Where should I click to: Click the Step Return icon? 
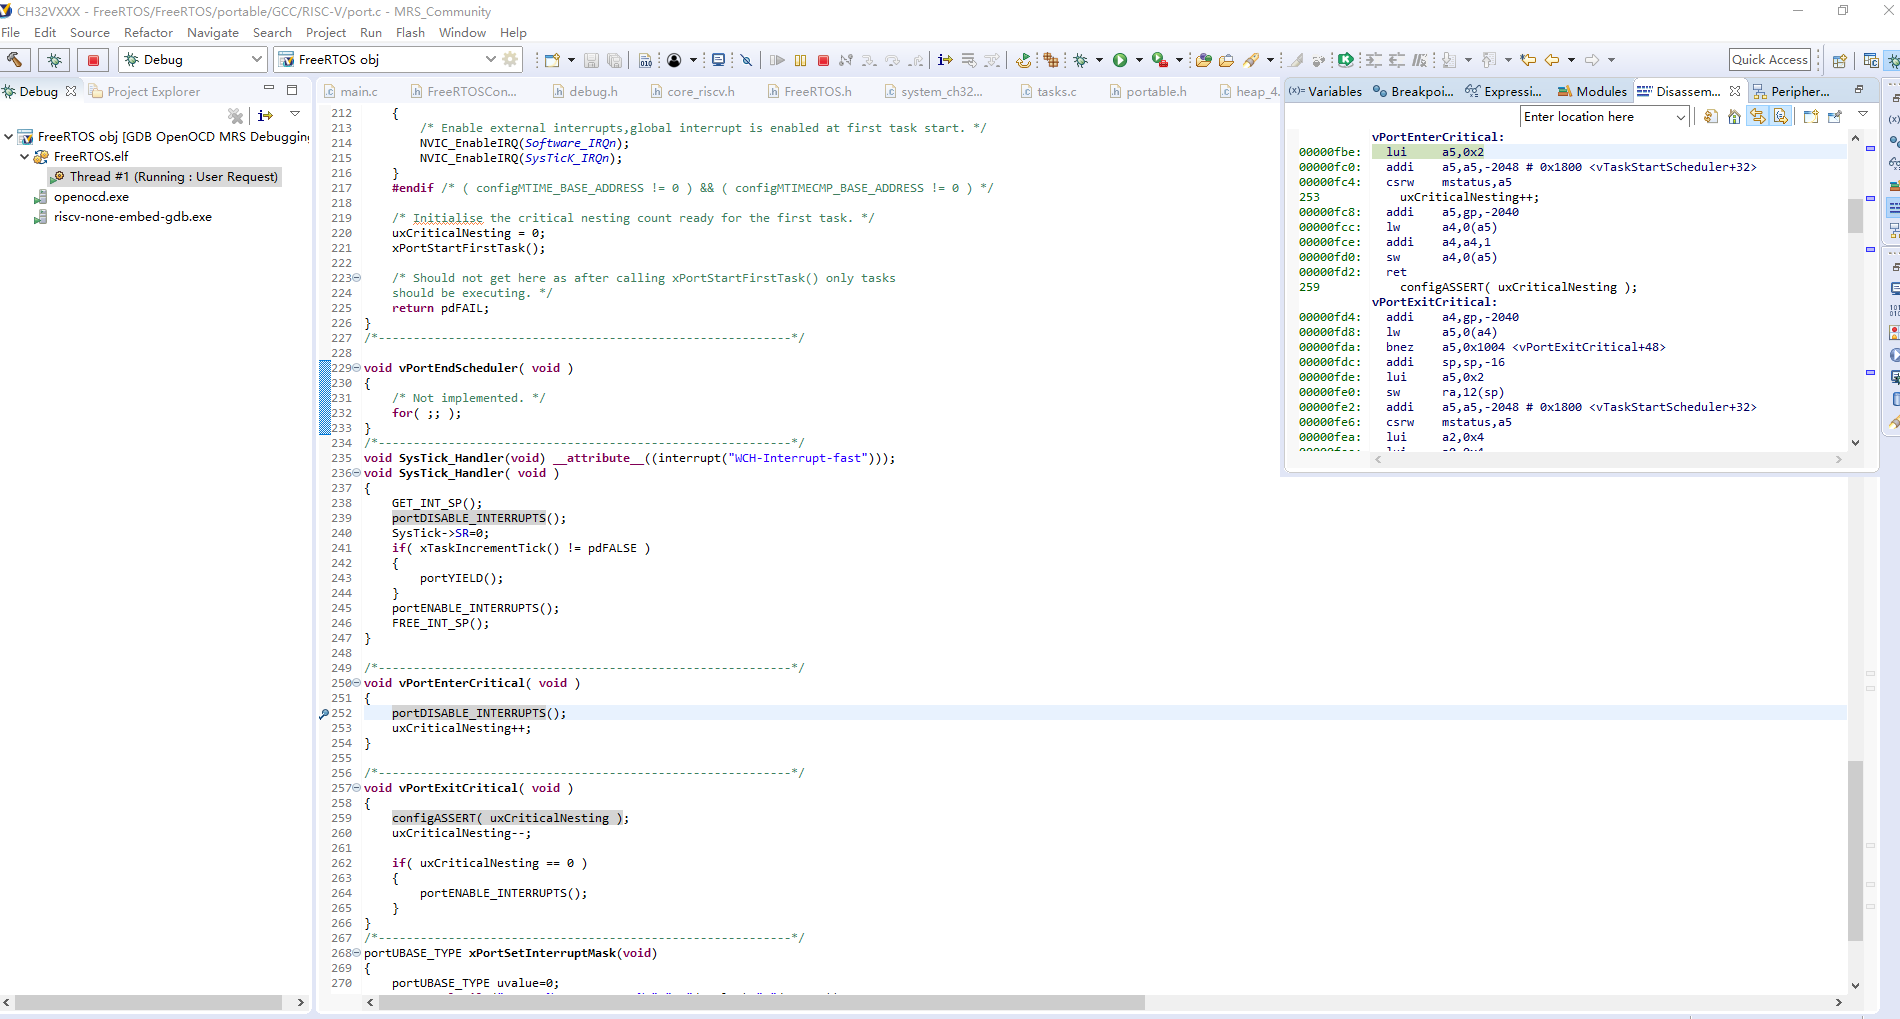click(x=916, y=60)
